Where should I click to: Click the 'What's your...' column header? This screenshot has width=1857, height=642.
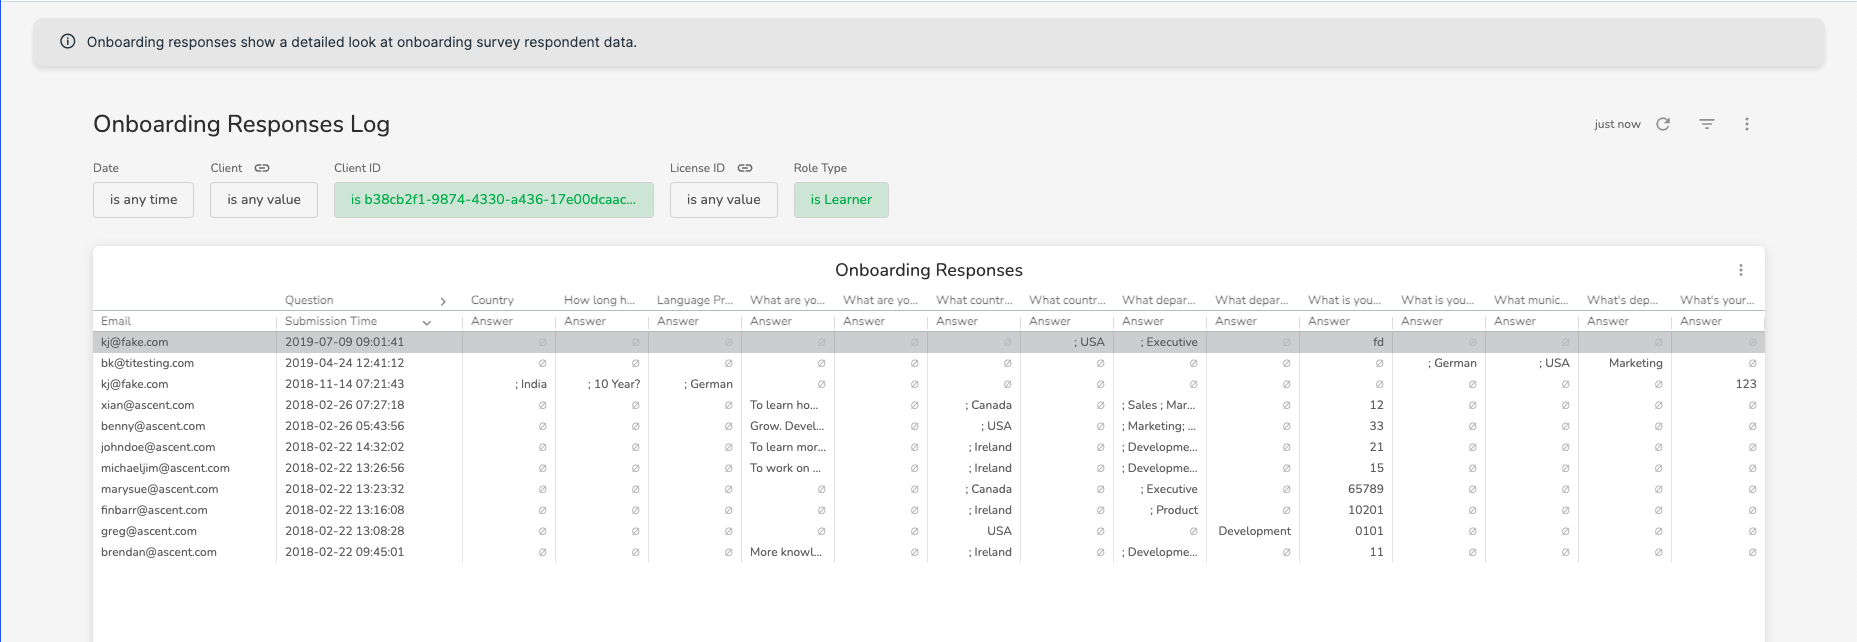[1717, 300]
